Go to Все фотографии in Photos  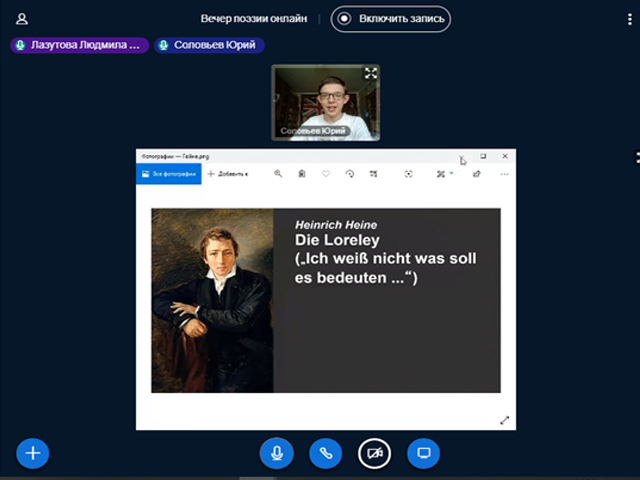pyautogui.click(x=168, y=174)
